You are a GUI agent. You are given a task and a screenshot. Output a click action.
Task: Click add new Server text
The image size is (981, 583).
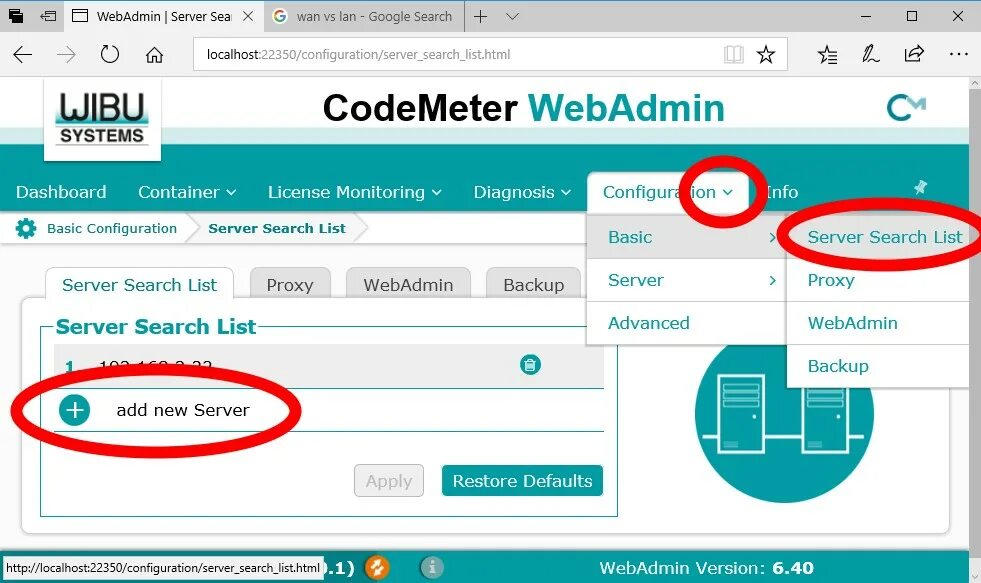point(183,410)
